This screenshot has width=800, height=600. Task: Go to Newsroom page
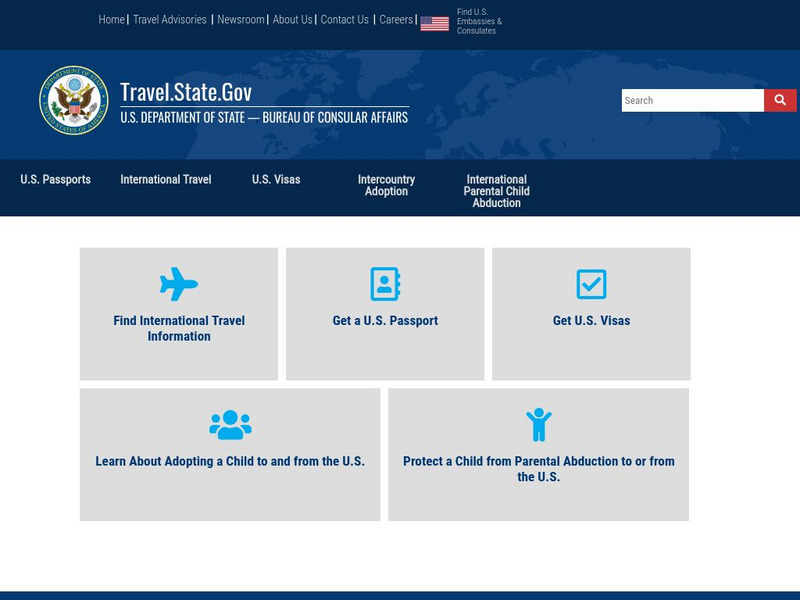click(241, 19)
